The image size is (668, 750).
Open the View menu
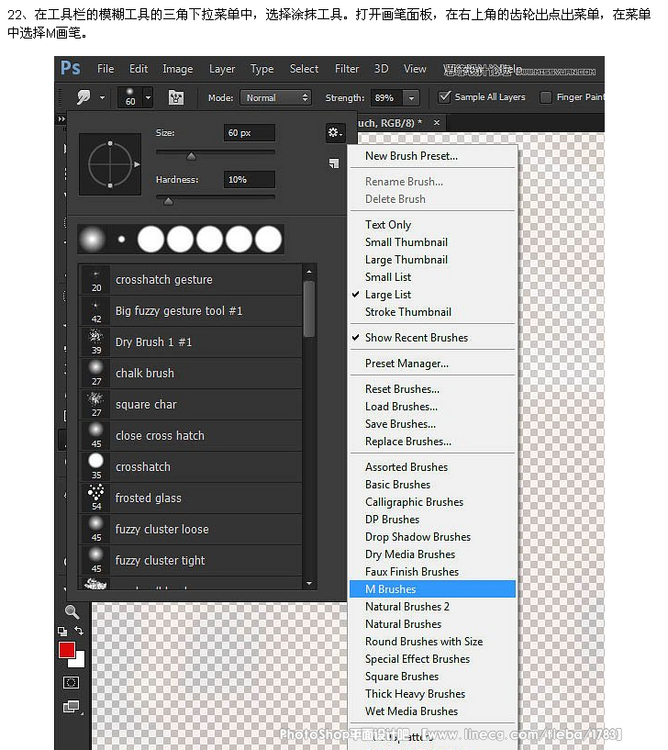point(415,69)
